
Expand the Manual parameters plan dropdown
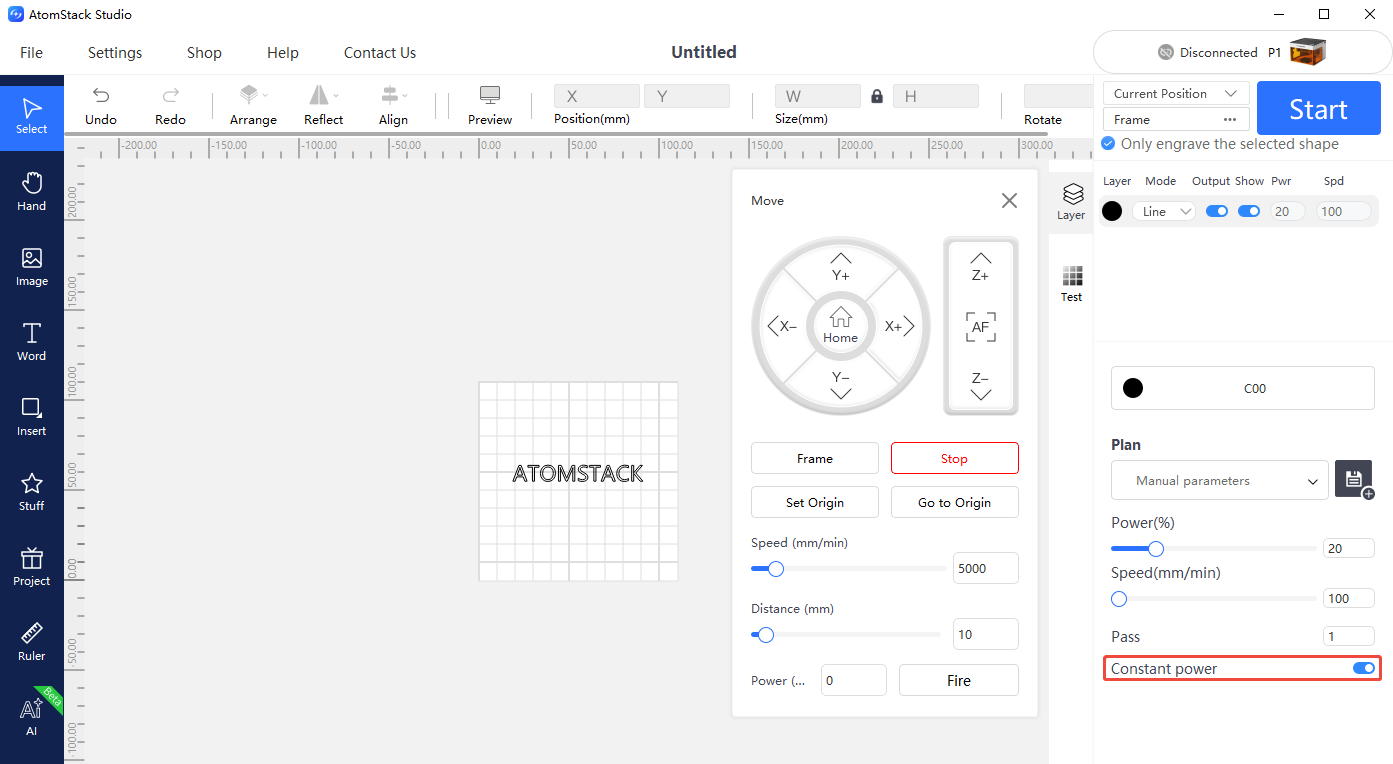[x=1220, y=480]
